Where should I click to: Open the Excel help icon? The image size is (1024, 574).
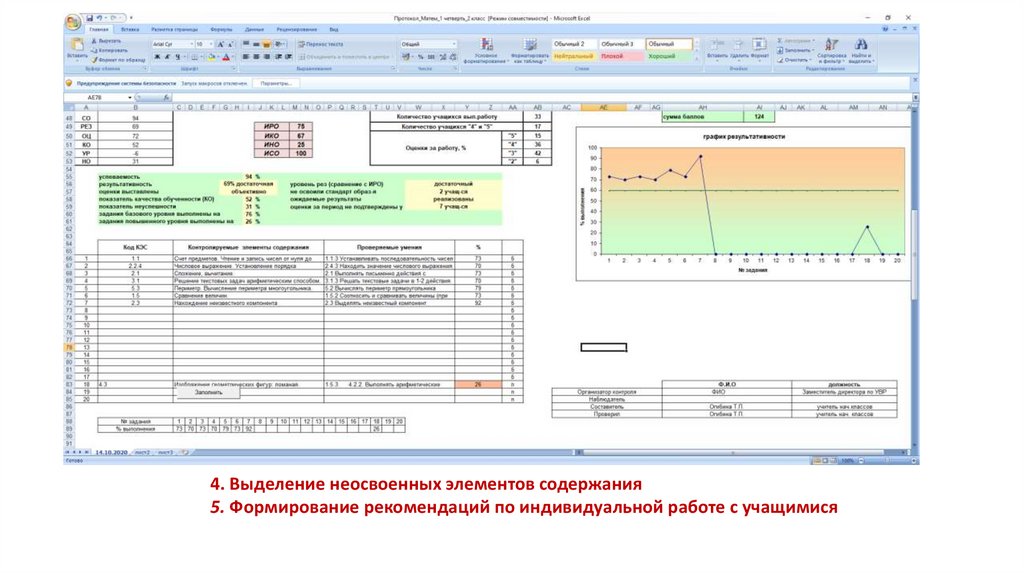(886, 29)
